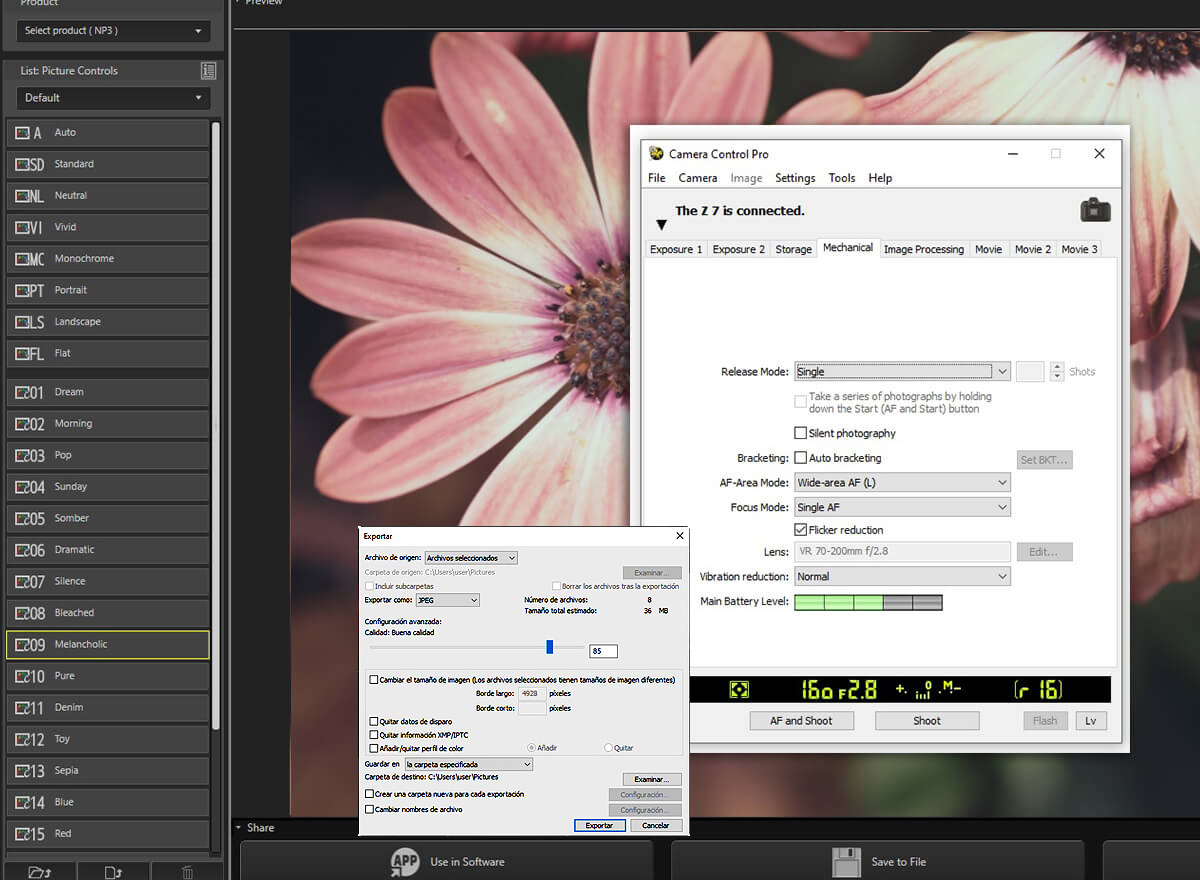Switch to the Image Processing tab
Viewport: 1200px width, 880px height.
tap(924, 250)
